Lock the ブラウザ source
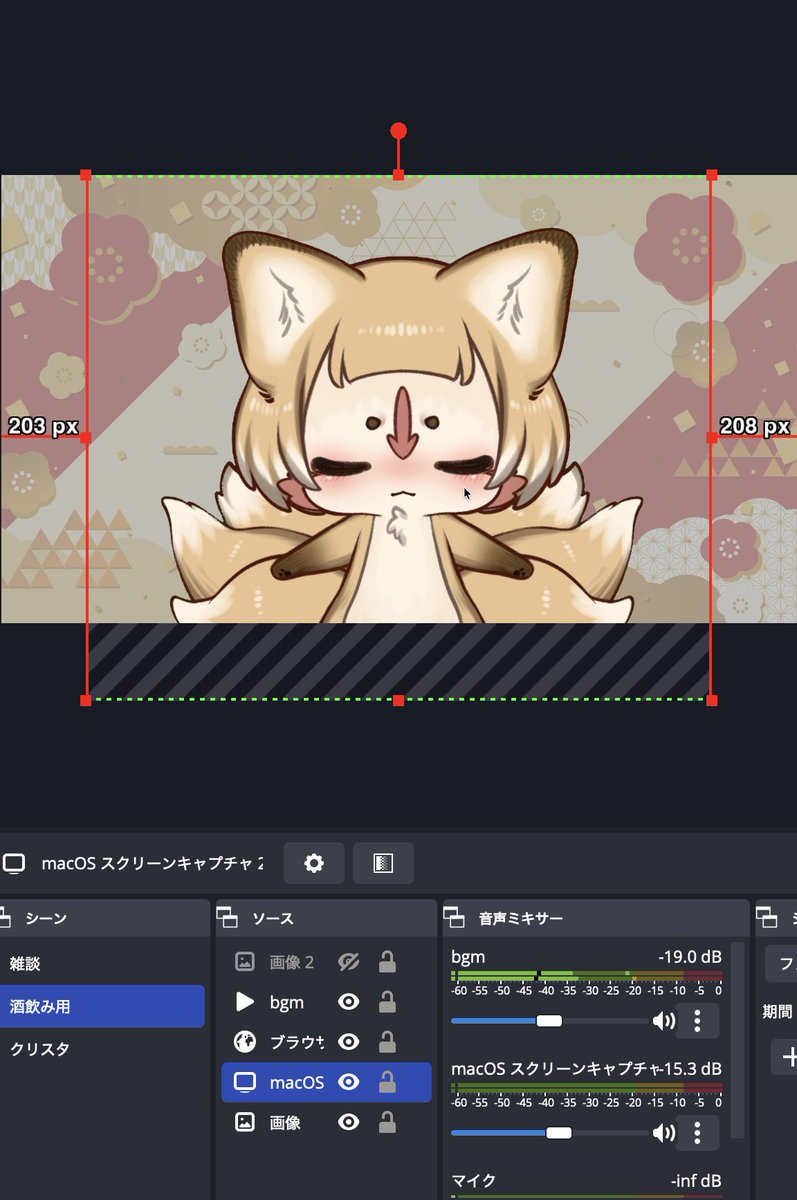 coord(387,1042)
